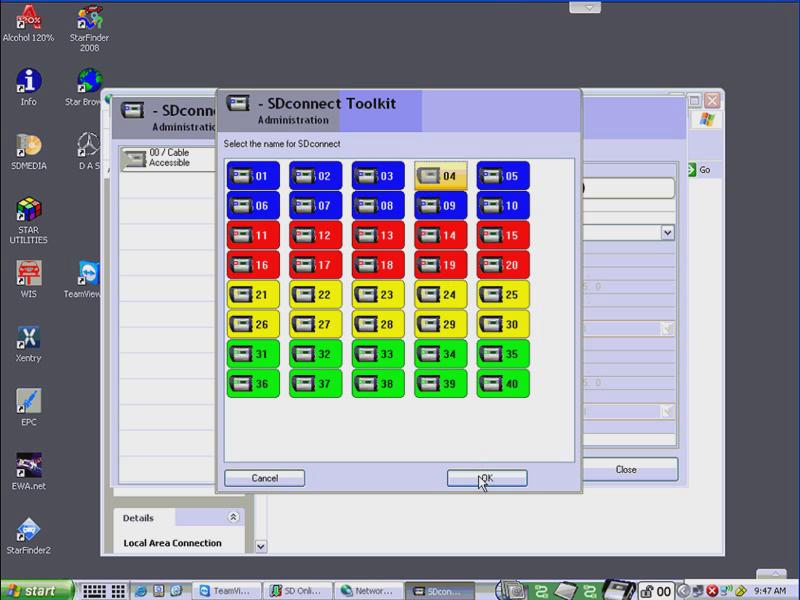Choose yellow SDconnect name 30
This screenshot has width=800, height=600.
tap(502, 324)
